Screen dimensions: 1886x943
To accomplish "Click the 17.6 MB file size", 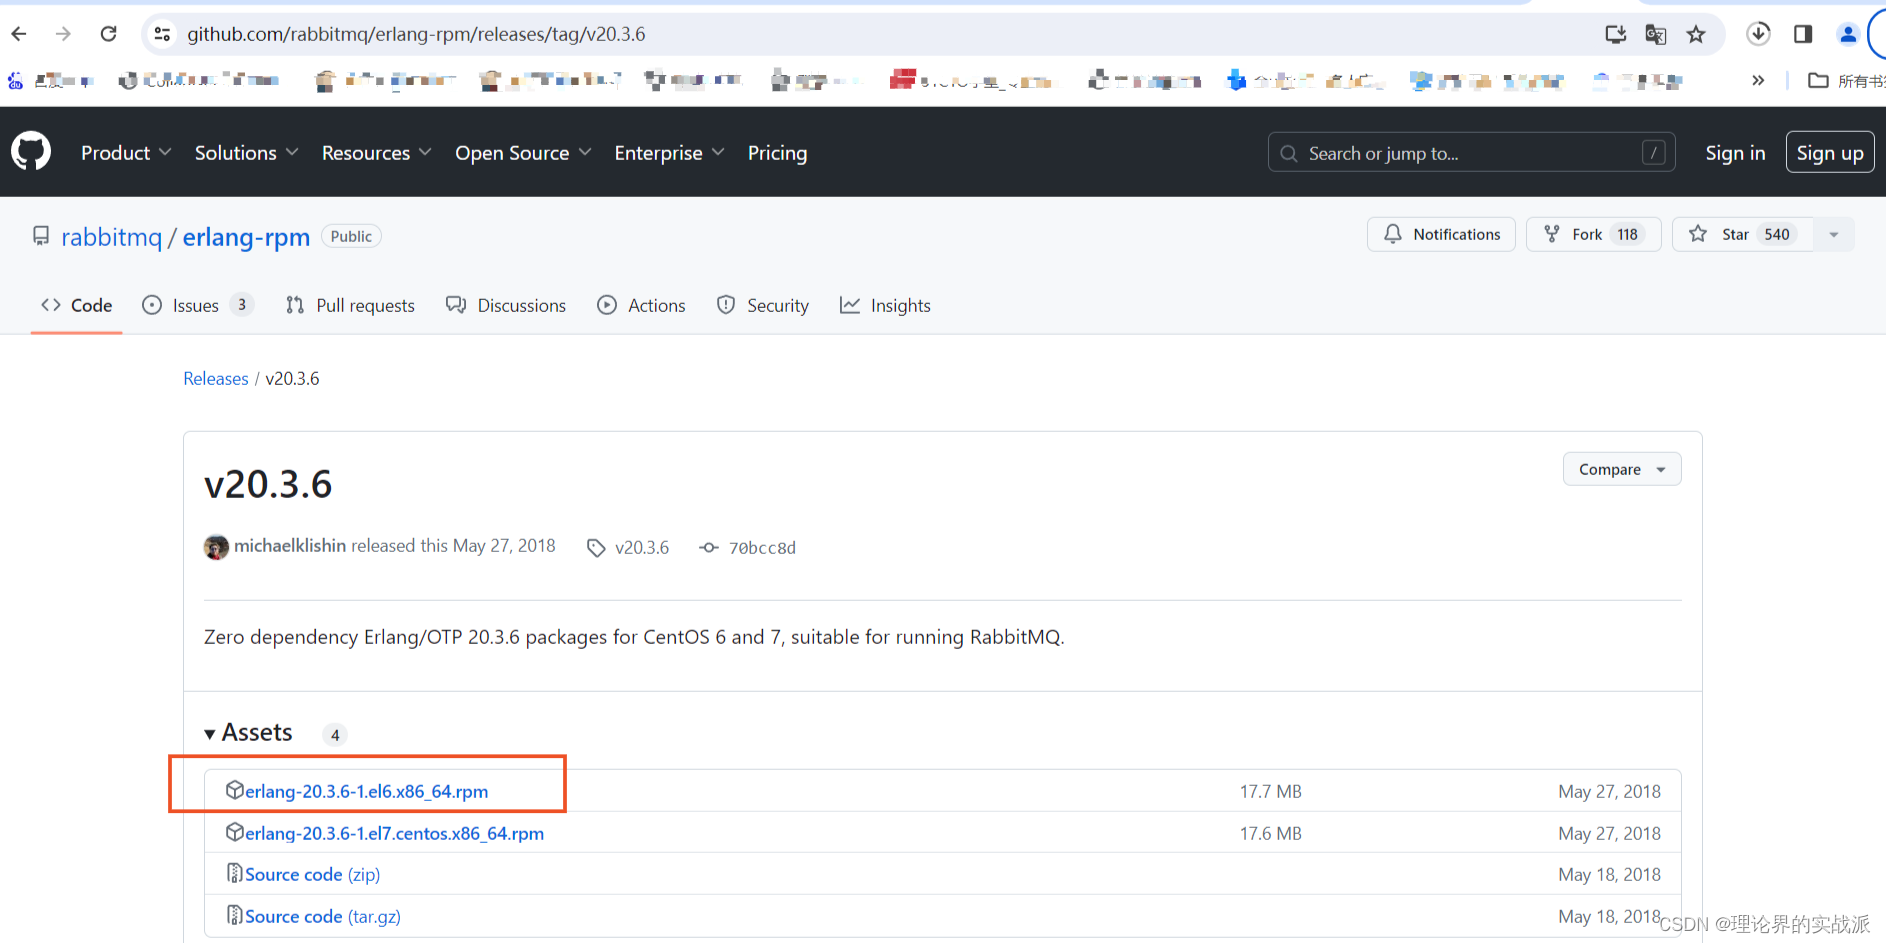I will click(1270, 833).
